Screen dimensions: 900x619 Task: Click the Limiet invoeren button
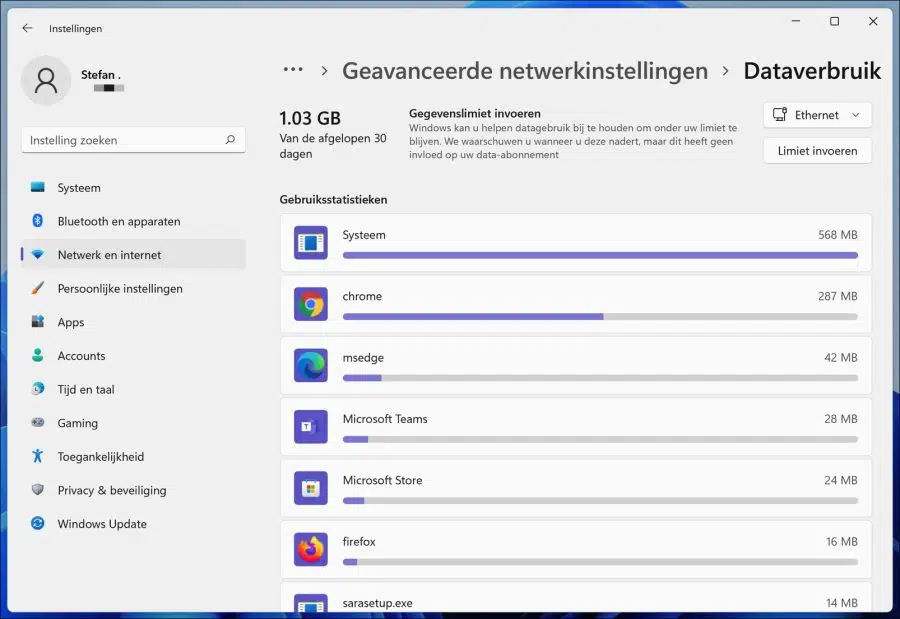(x=817, y=151)
